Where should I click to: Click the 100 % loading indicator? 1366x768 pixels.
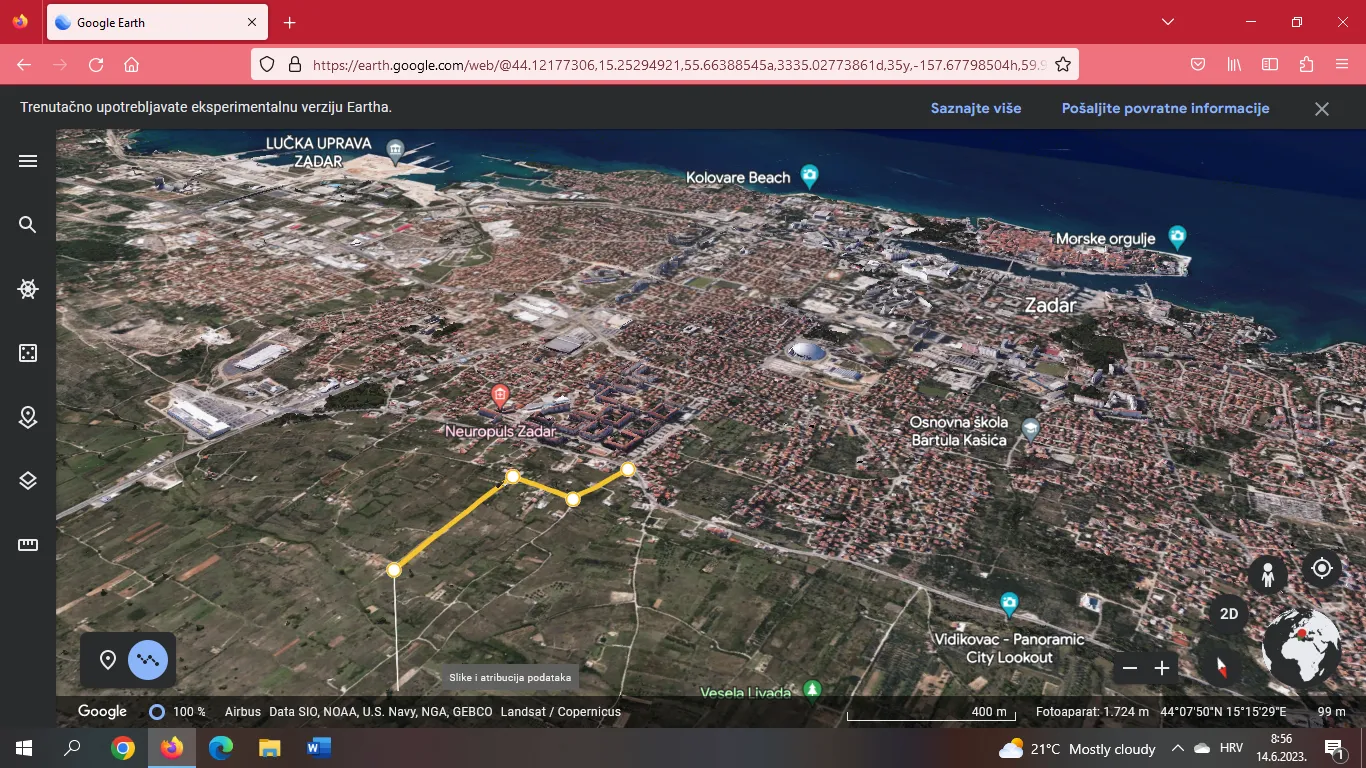click(x=177, y=712)
